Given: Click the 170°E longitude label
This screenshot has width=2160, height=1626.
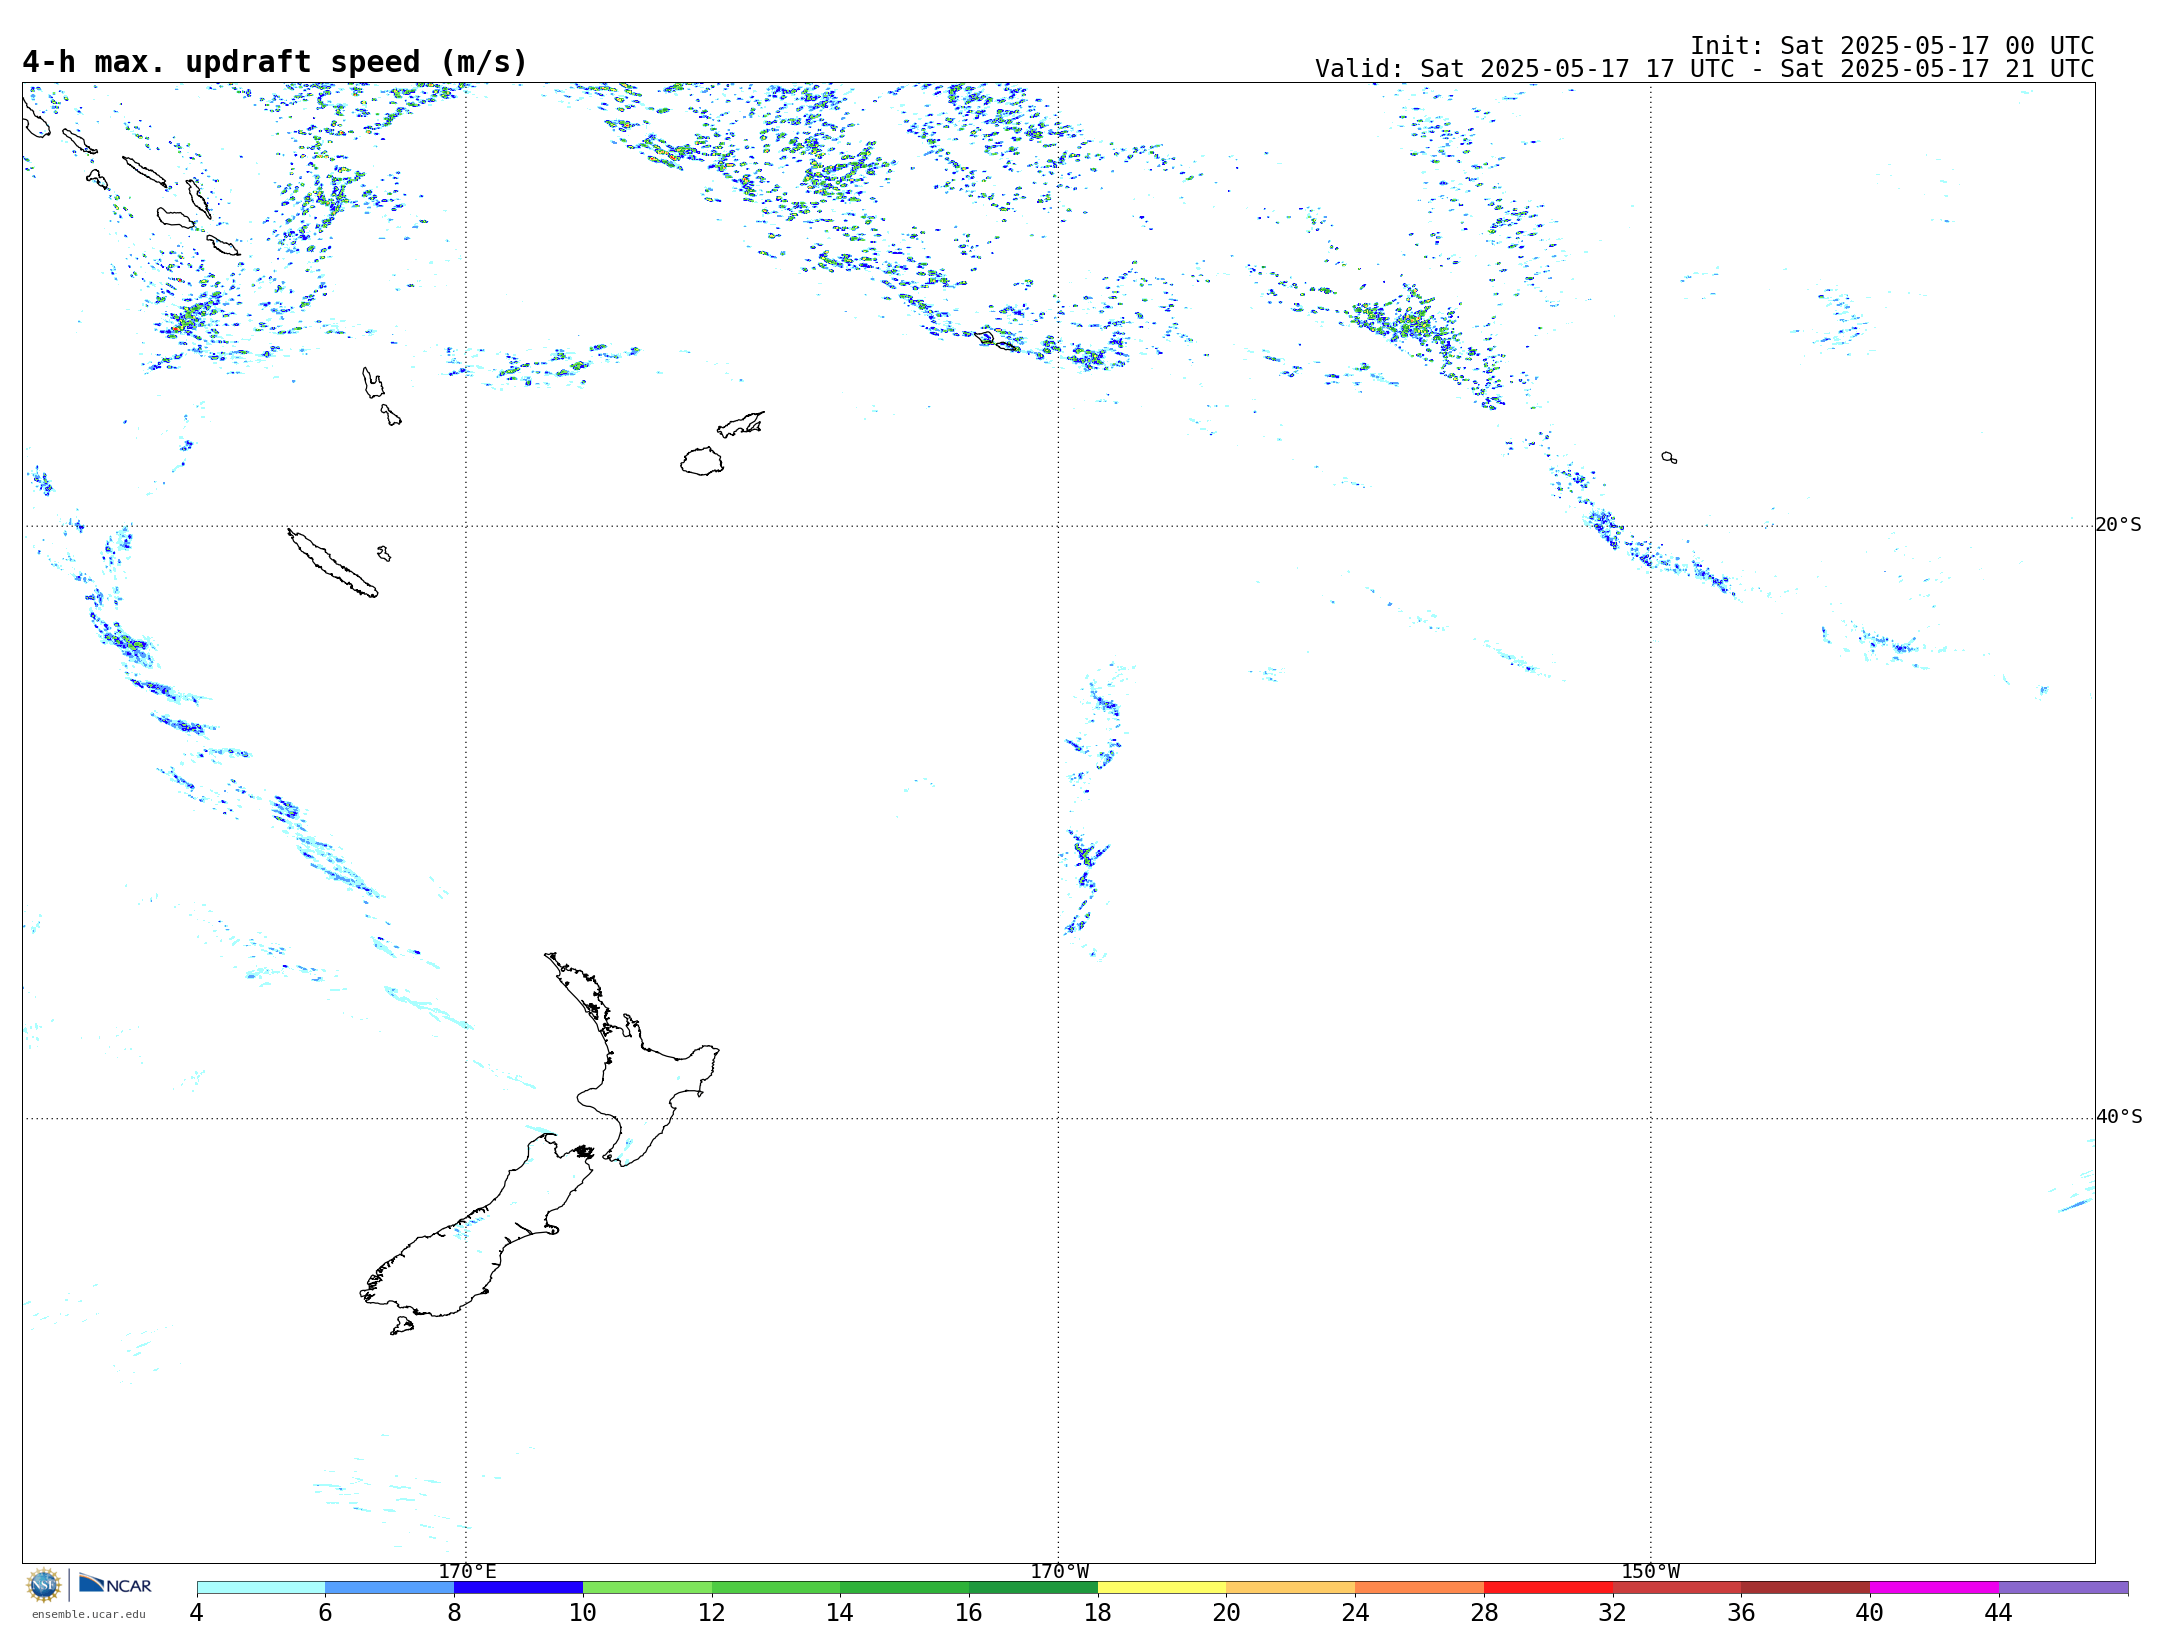Looking at the screenshot, I should pyautogui.click(x=467, y=1571).
